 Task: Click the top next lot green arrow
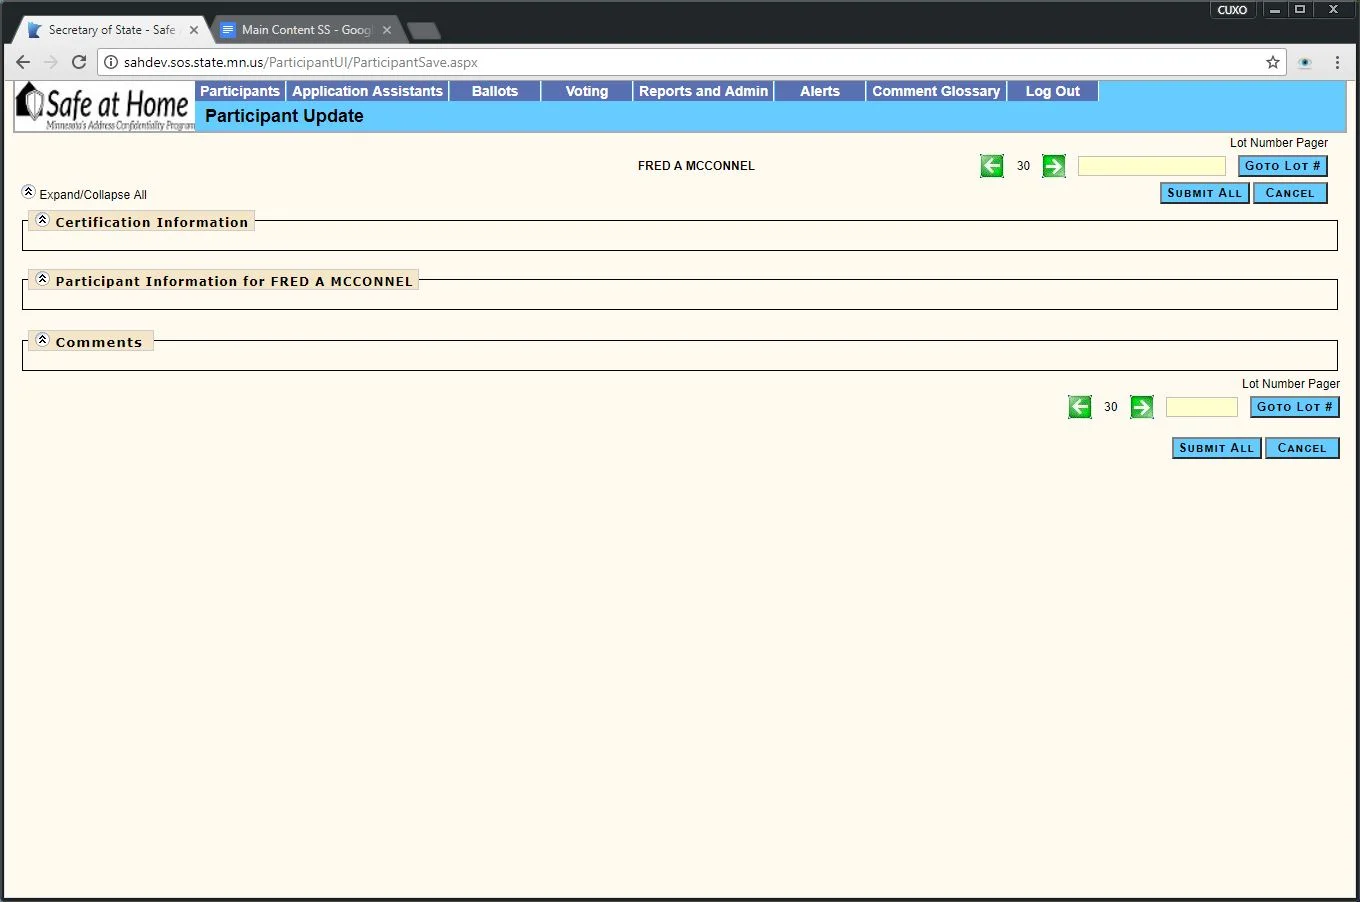click(1054, 166)
